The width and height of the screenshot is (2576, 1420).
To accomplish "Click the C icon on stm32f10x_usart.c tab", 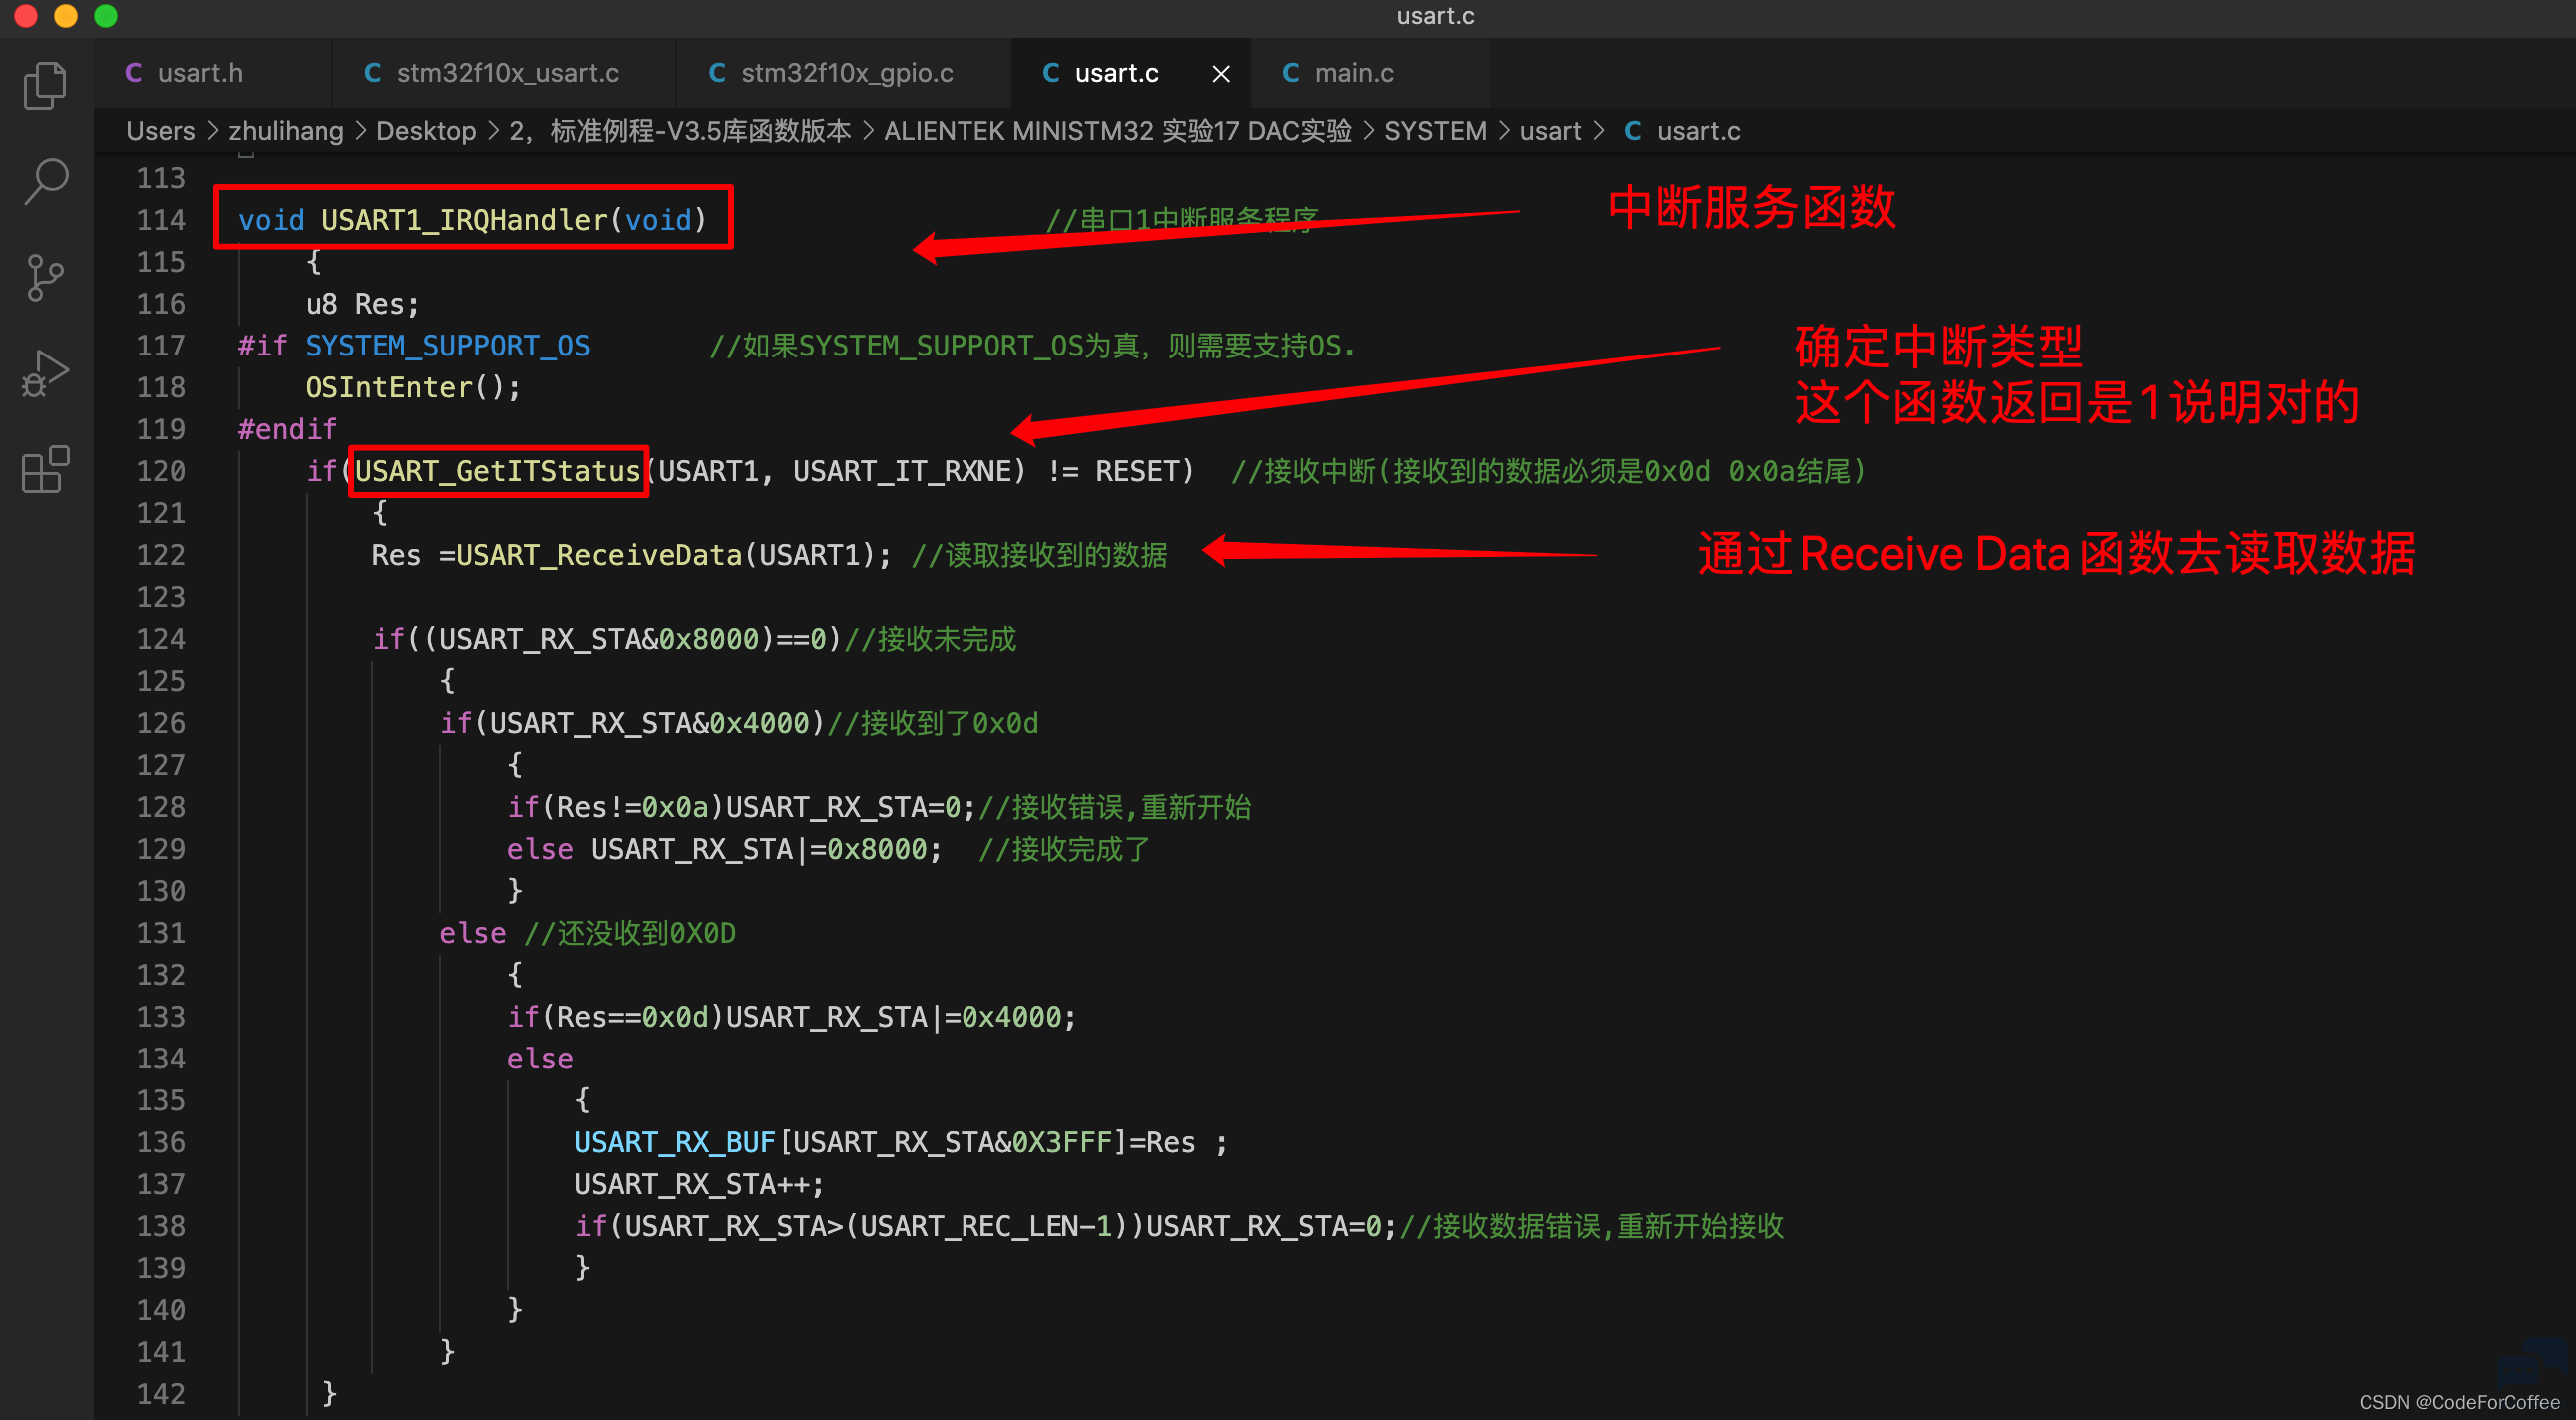I will [373, 73].
